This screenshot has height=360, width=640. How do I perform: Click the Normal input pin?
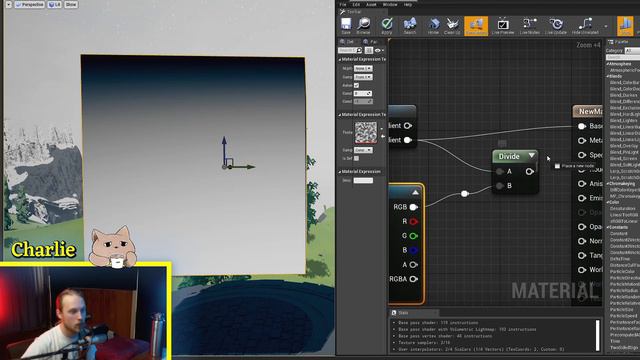(582, 241)
